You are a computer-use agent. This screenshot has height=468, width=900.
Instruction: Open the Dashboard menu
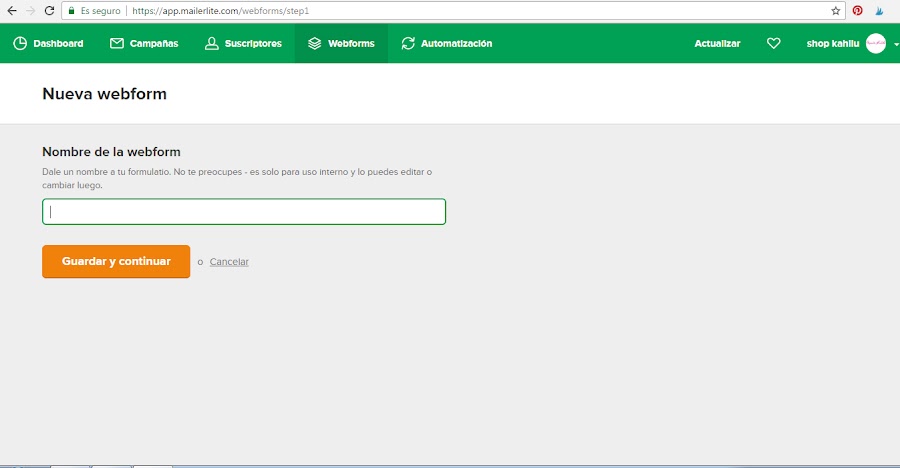[x=48, y=44]
